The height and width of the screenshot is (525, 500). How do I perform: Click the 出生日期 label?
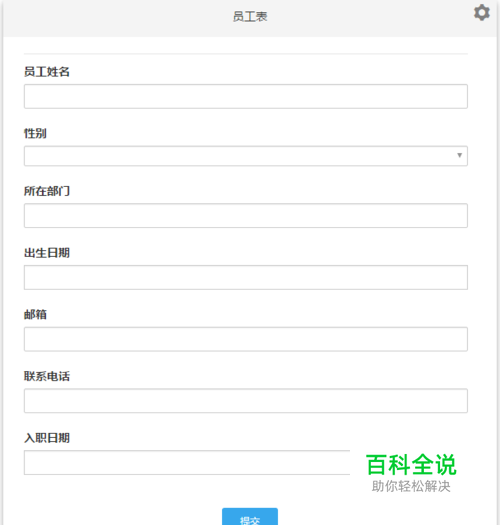point(47,253)
